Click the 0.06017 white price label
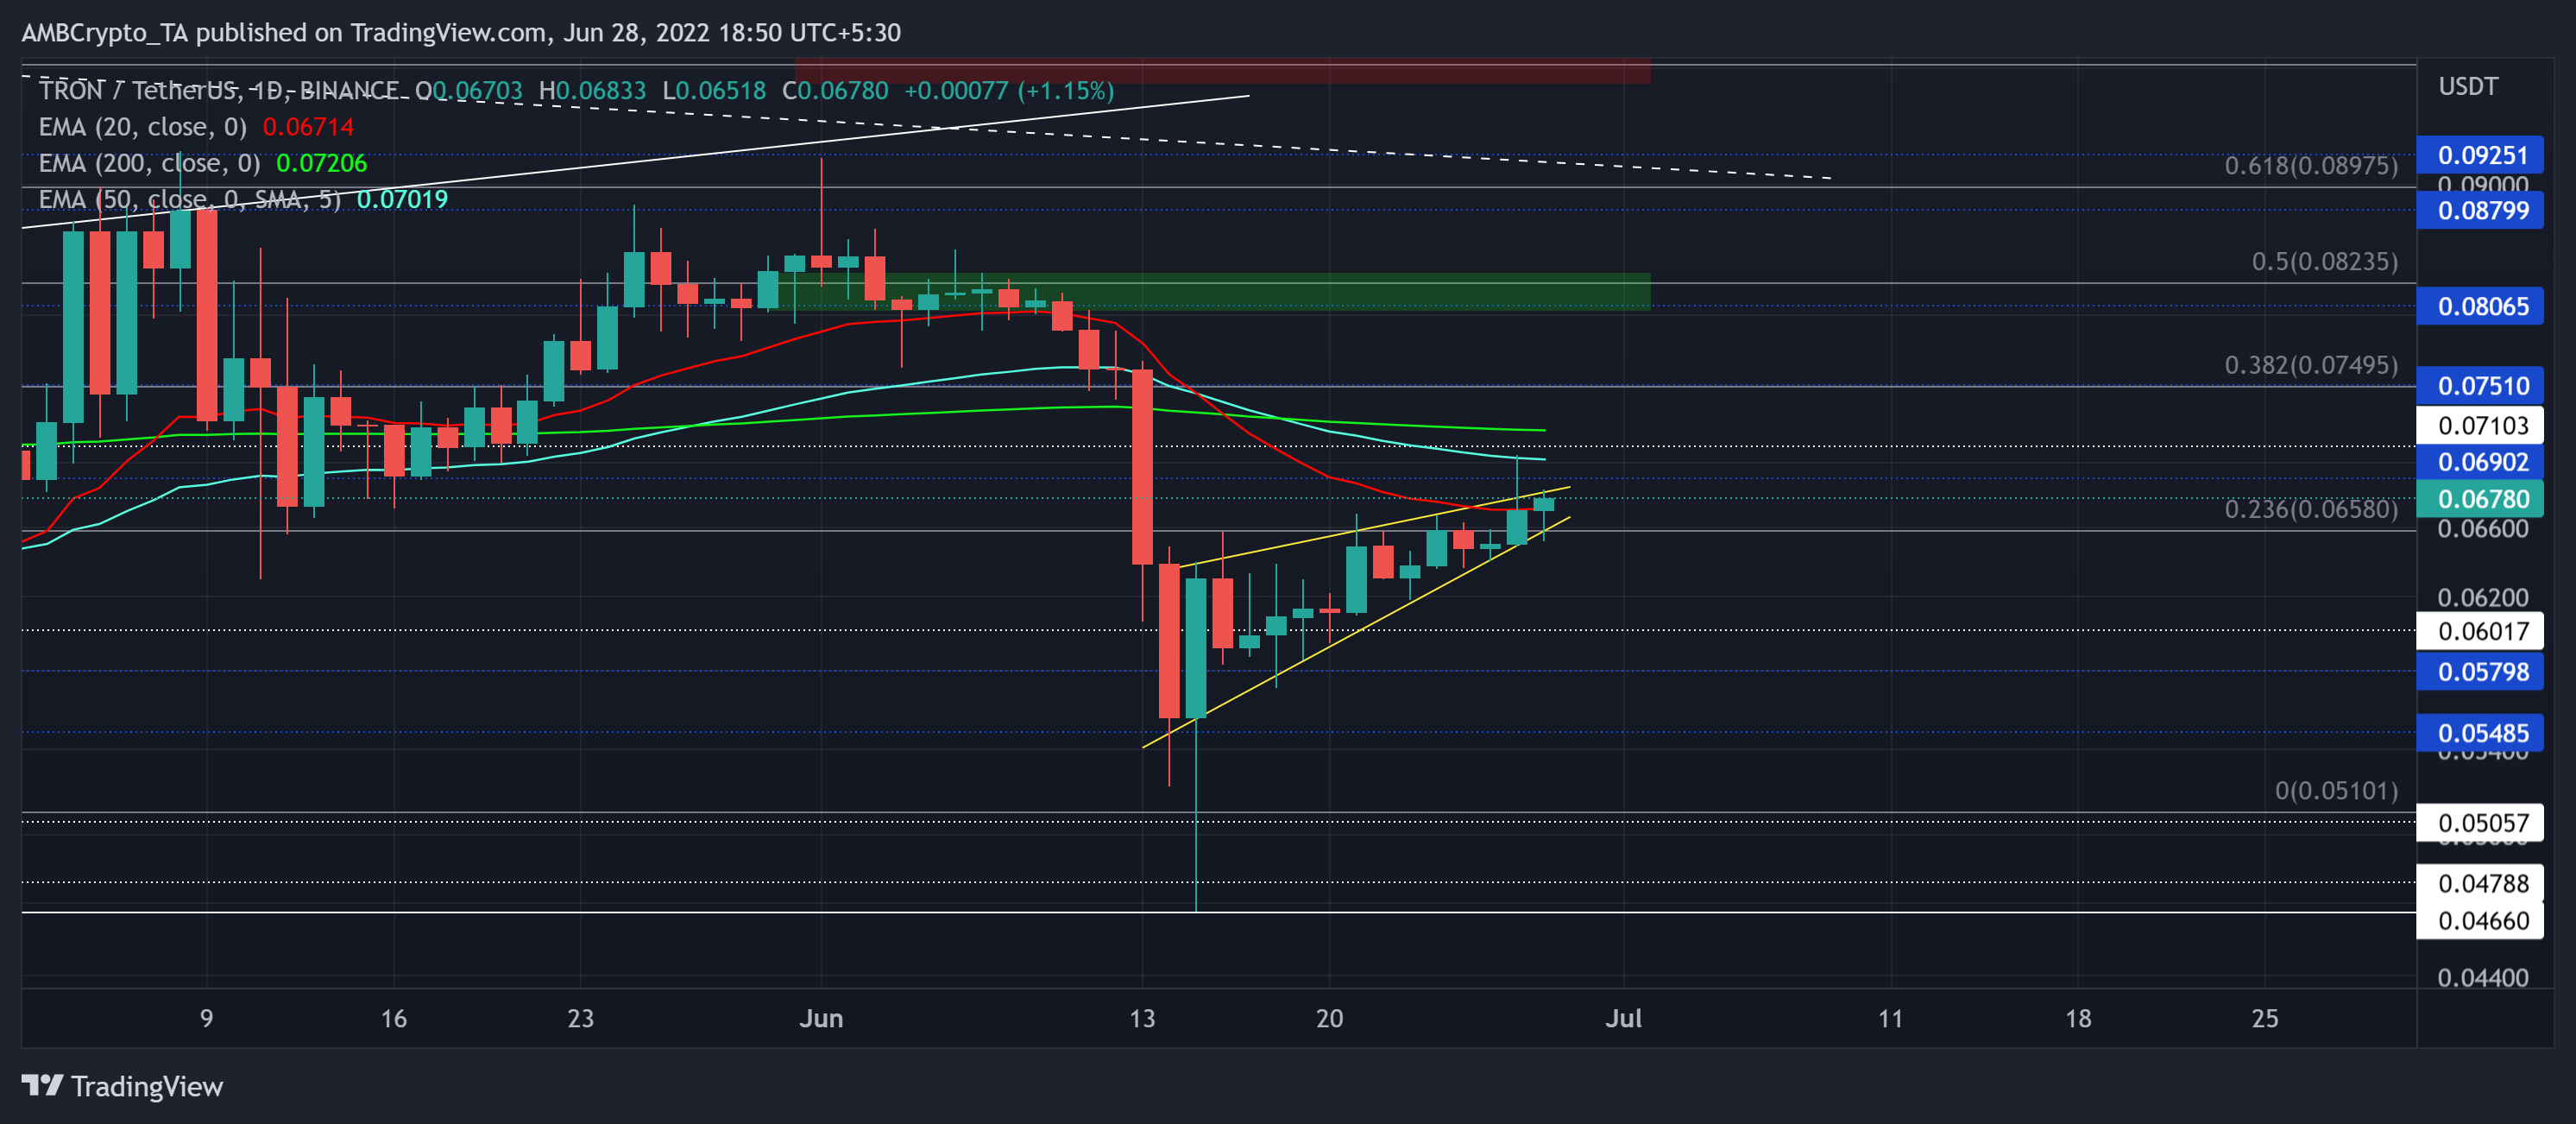Image resolution: width=2576 pixels, height=1124 pixels. 2480,631
